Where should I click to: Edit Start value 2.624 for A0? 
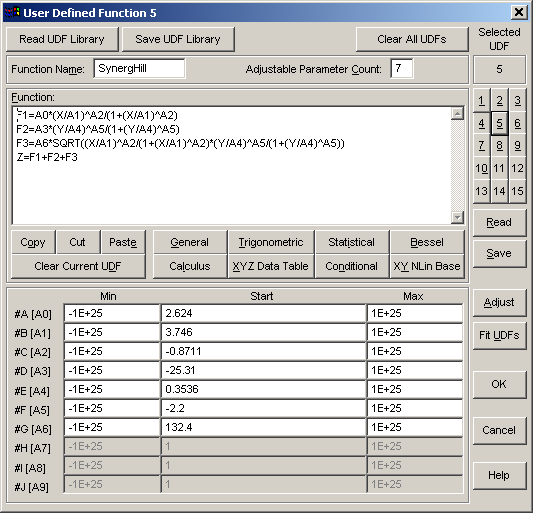(263, 313)
